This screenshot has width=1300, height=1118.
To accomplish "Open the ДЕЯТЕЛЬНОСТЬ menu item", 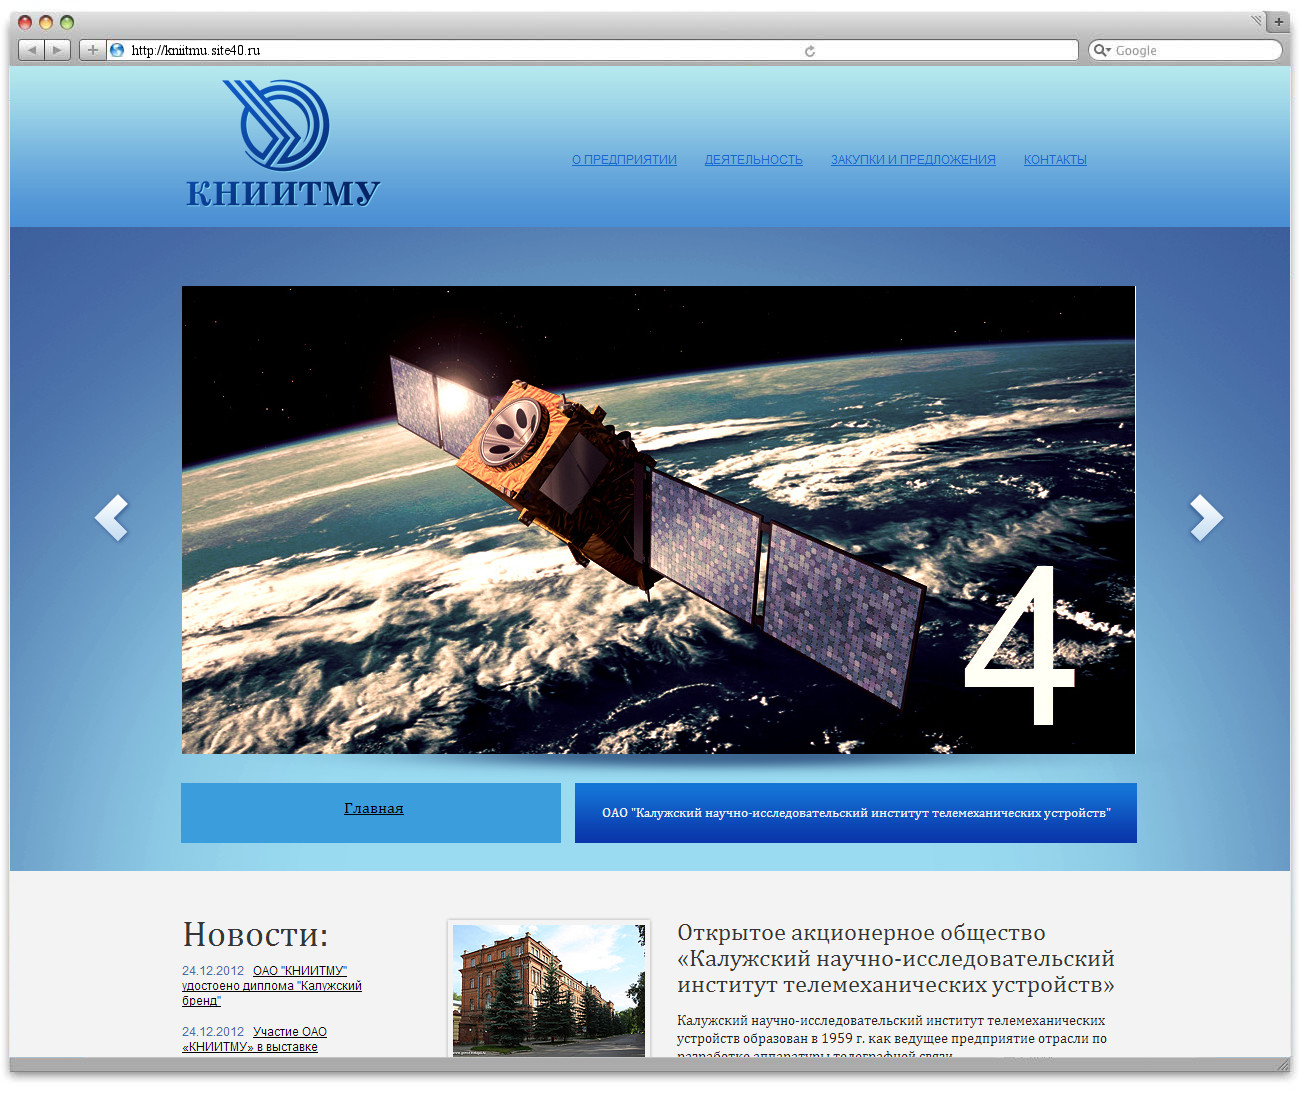I will [x=754, y=160].
